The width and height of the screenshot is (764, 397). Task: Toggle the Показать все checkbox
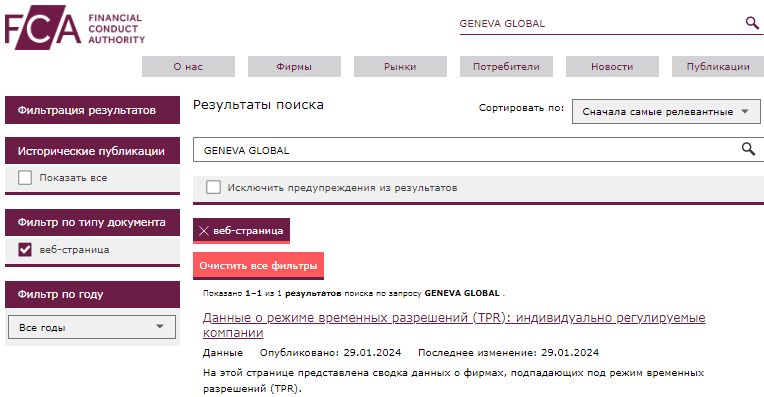tap(25, 177)
